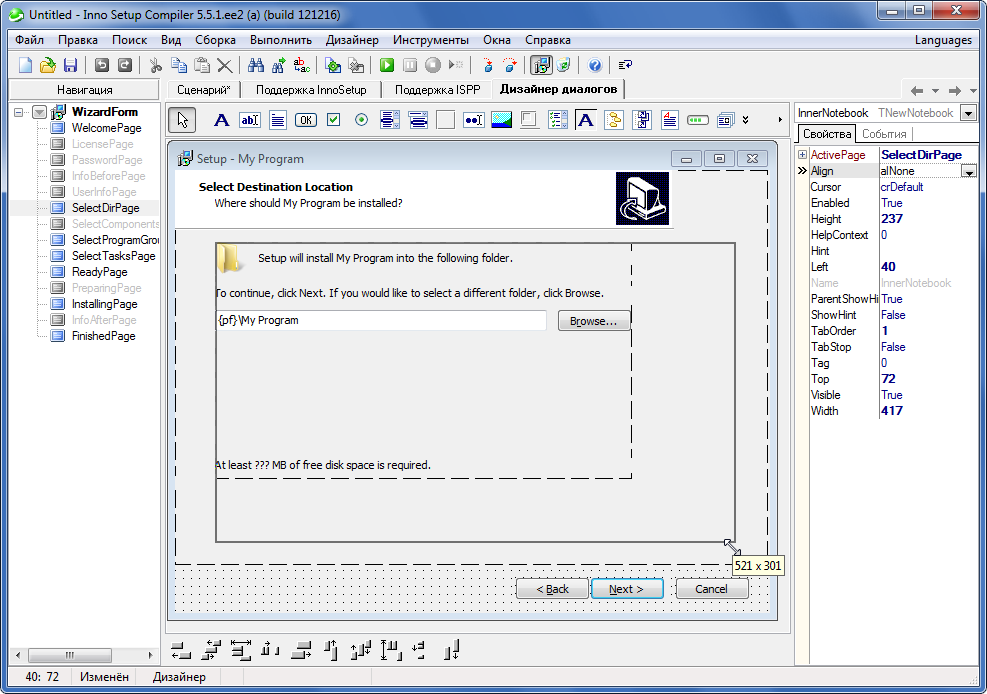Click the {pf}\My Program path field
This screenshot has height=694, width=987.
tap(380, 321)
